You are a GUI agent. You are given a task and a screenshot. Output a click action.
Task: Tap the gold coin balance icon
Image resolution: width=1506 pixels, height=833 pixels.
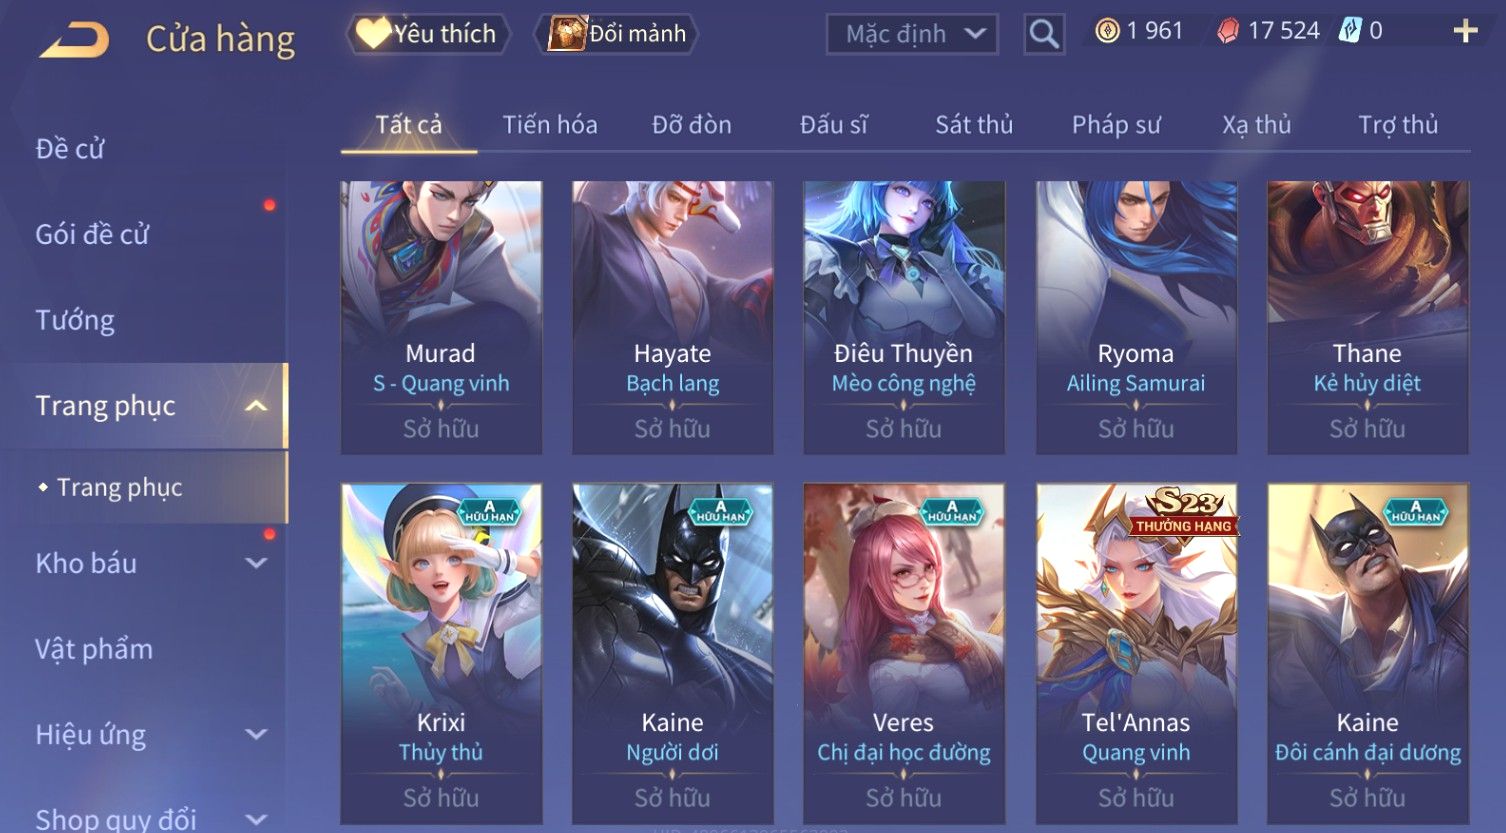click(x=1107, y=31)
